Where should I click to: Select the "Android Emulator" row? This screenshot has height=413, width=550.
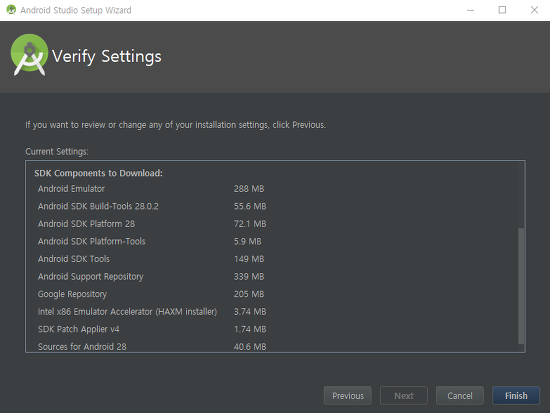pos(71,189)
